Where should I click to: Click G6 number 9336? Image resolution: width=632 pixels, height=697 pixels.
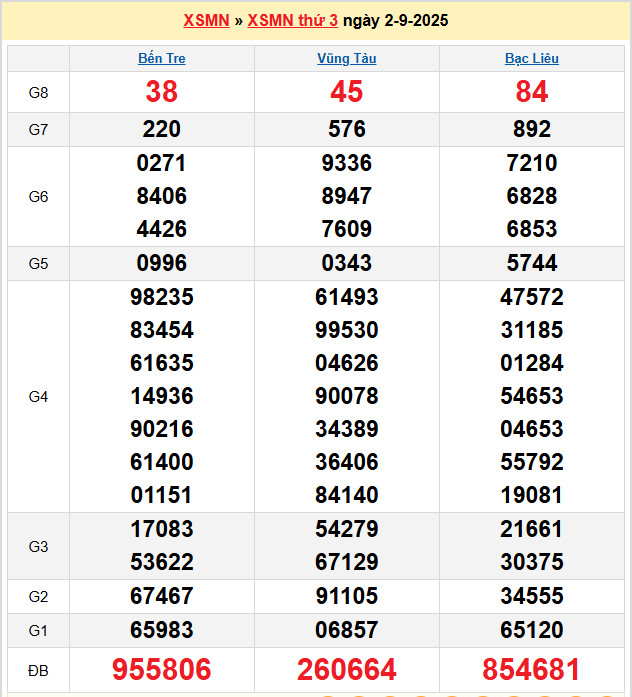[x=347, y=163]
